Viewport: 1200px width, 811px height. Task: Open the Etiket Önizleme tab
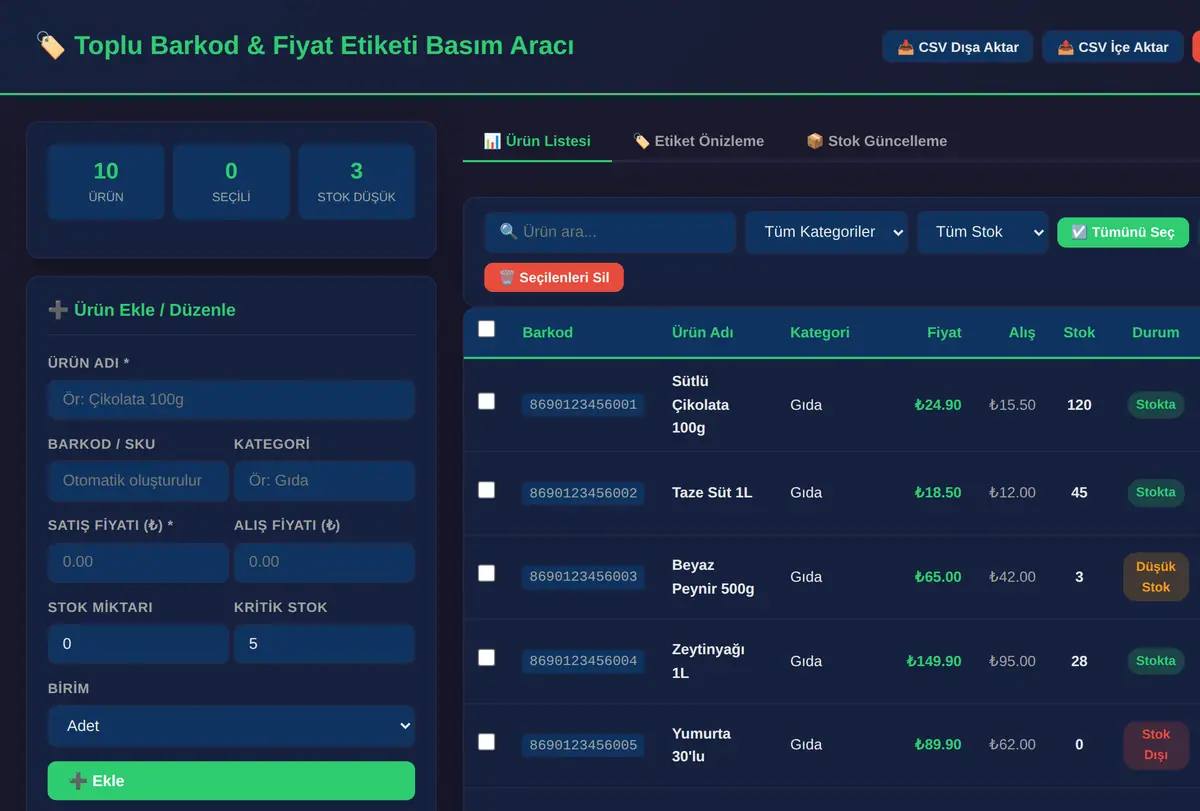tap(698, 141)
